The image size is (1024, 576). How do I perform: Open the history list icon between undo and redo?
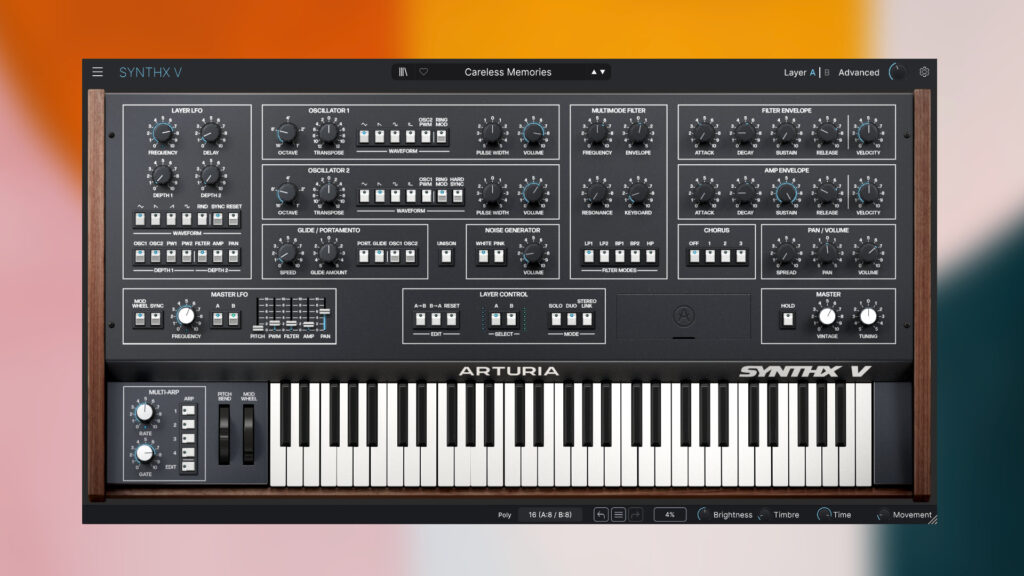click(619, 514)
